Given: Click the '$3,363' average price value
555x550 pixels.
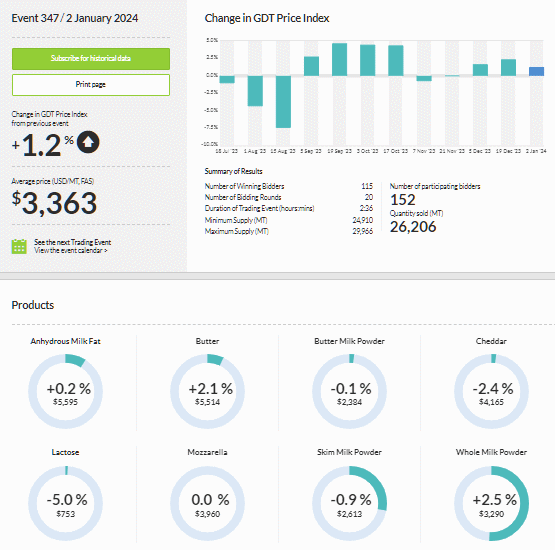Looking at the screenshot, I should [x=54, y=203].
